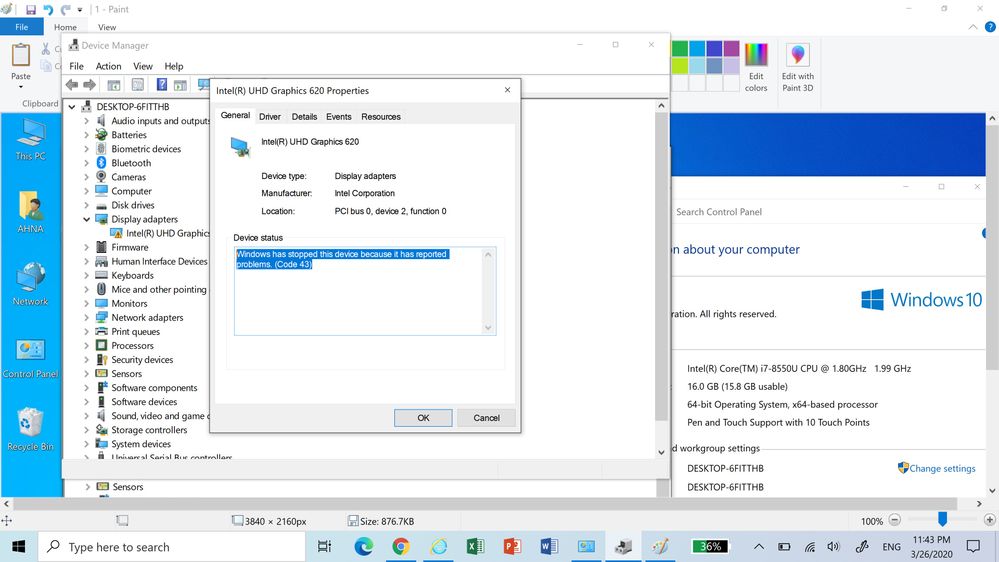Open the Paint File tab

[22, 27]
